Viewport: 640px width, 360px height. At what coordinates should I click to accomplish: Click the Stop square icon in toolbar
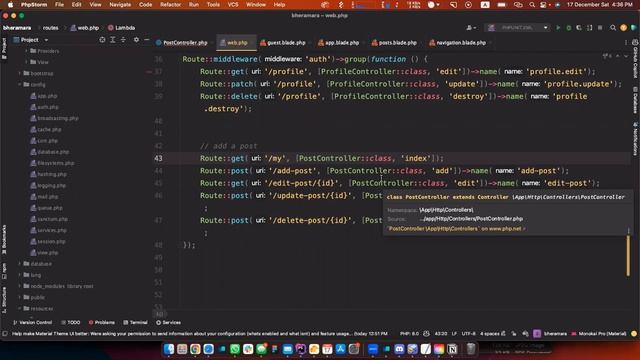(x=600, y=28)
